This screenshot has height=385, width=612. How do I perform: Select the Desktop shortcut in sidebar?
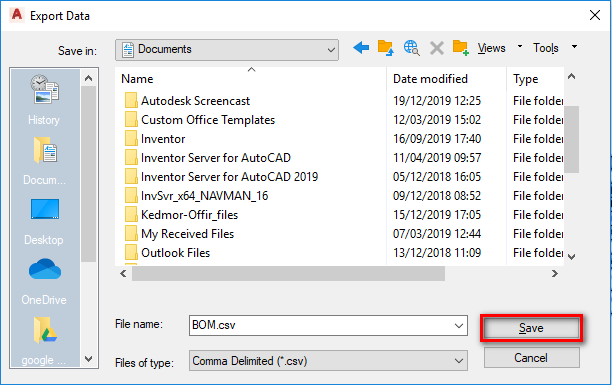point(44,221)
